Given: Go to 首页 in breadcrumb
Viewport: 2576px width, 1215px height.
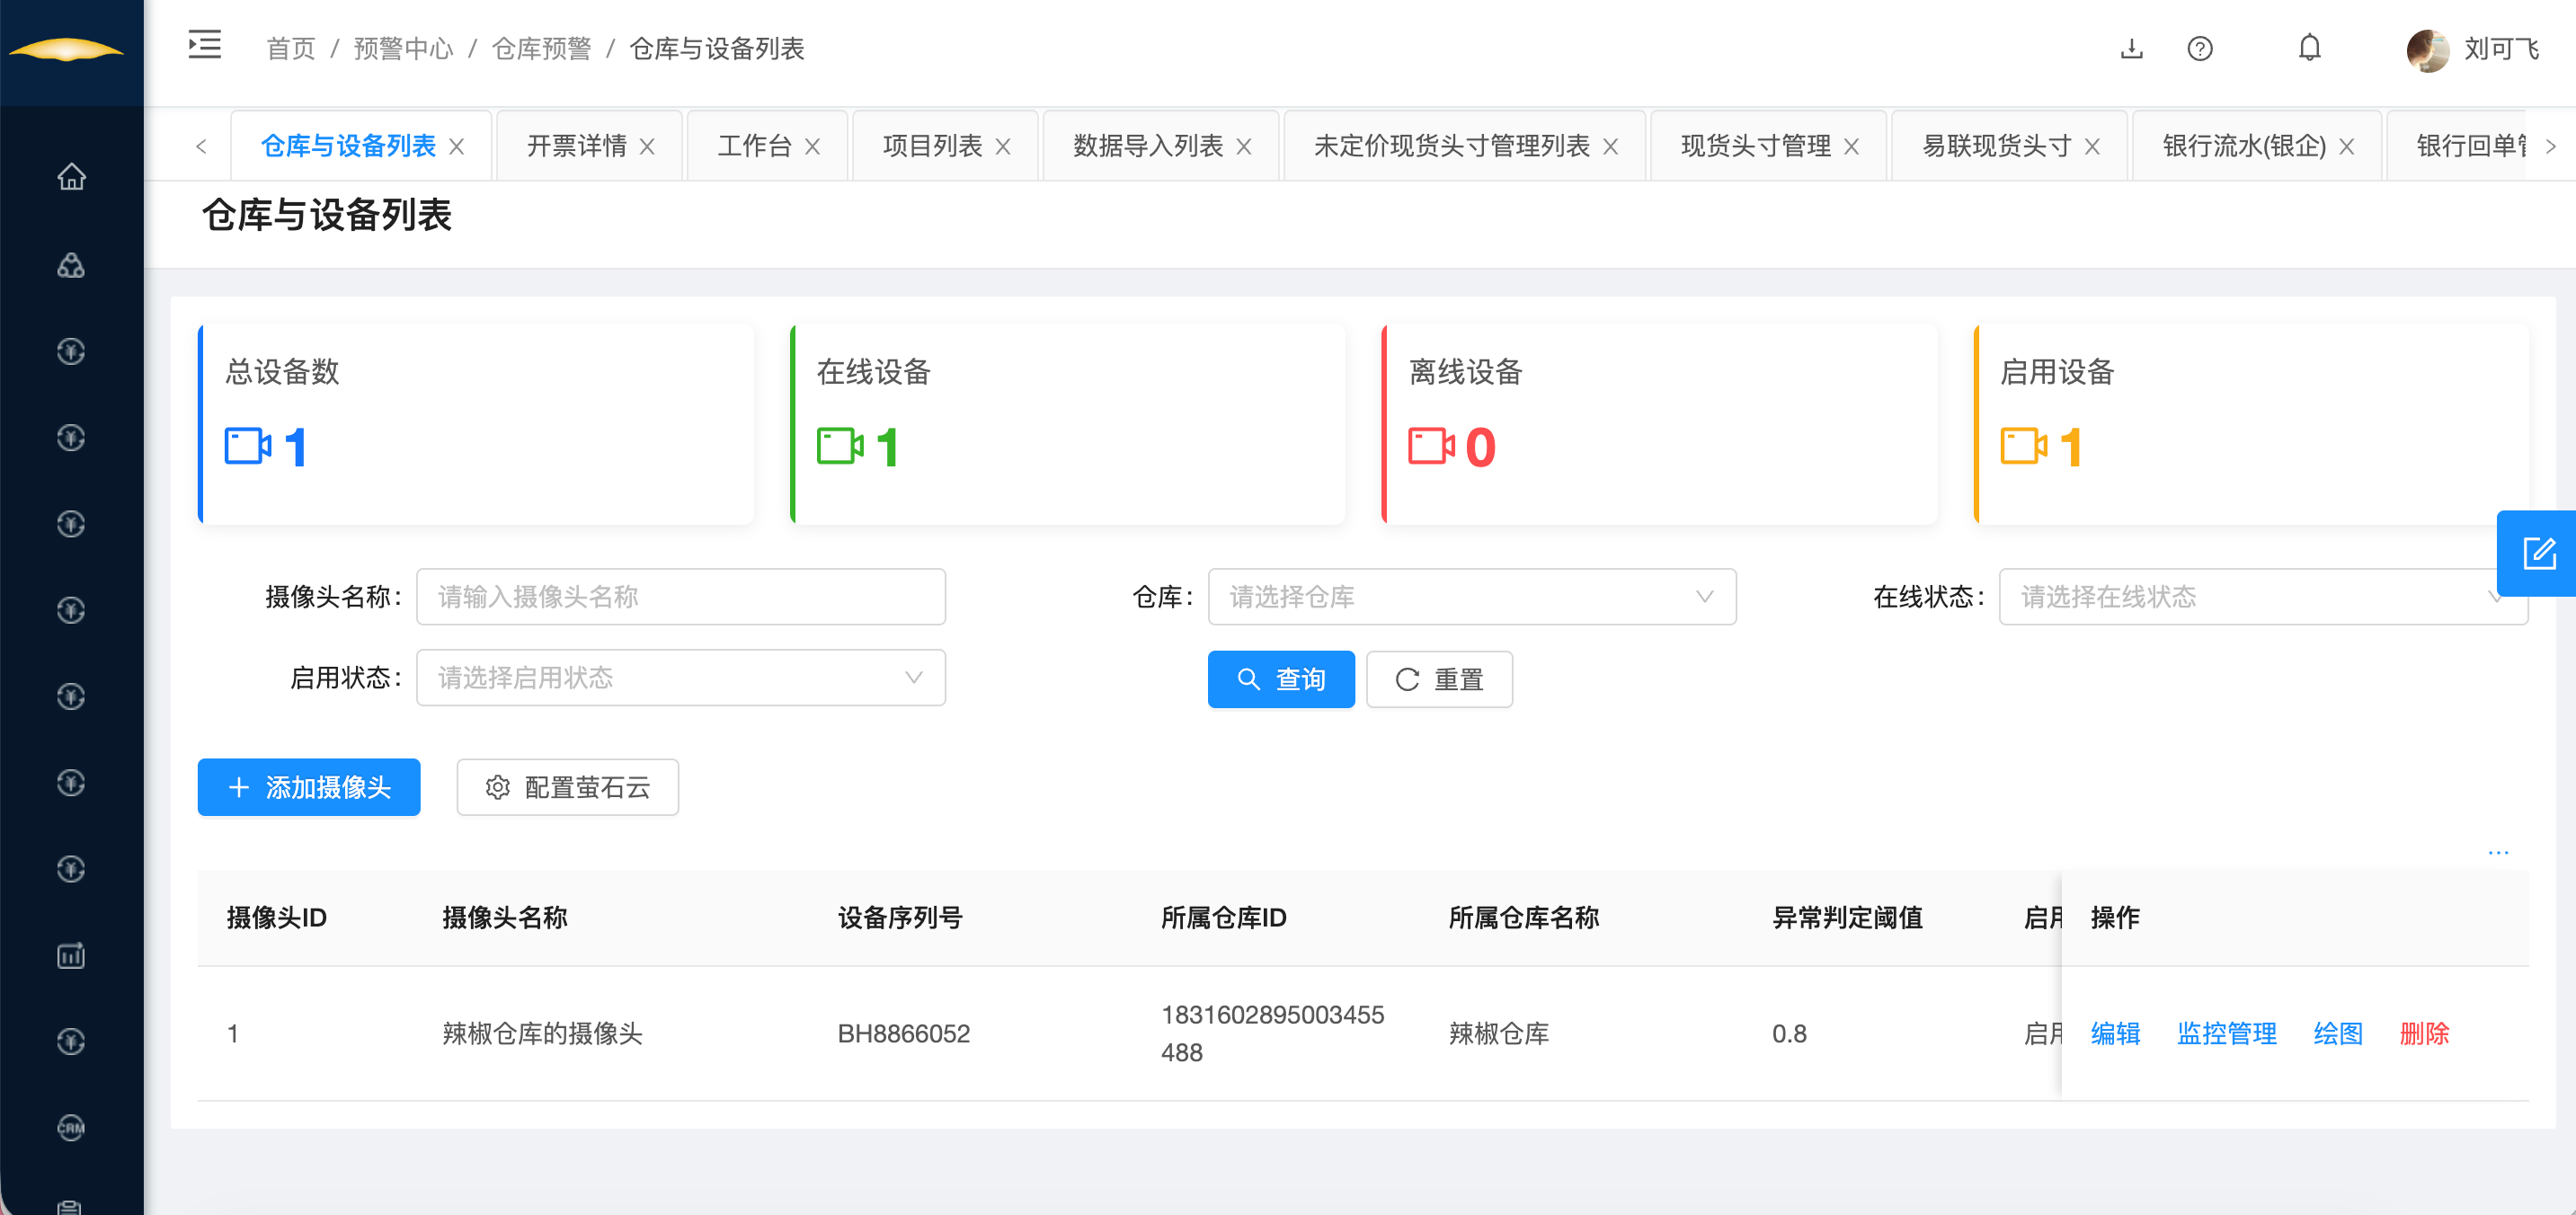Looking at the screenshot, I should pos(291,48).
